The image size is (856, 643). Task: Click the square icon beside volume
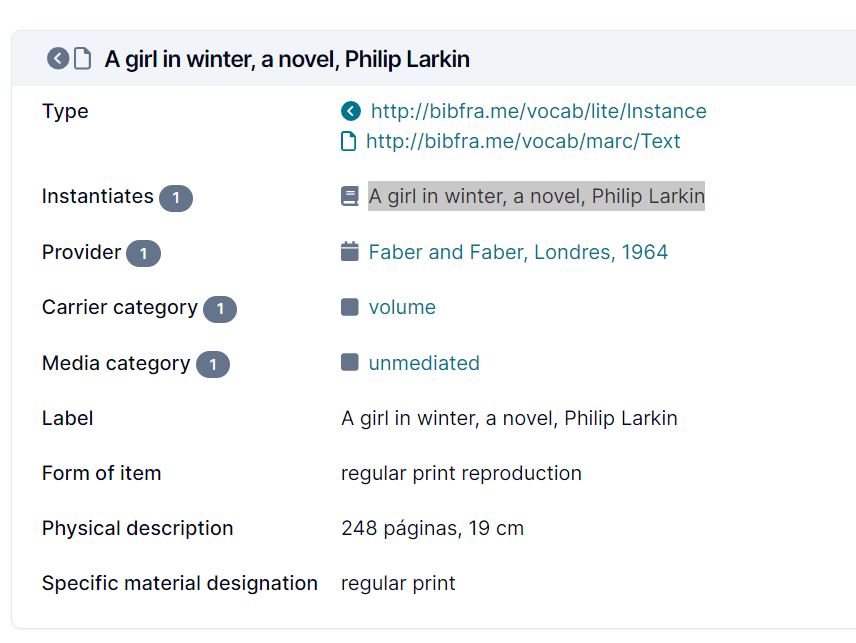pos(349,307)
